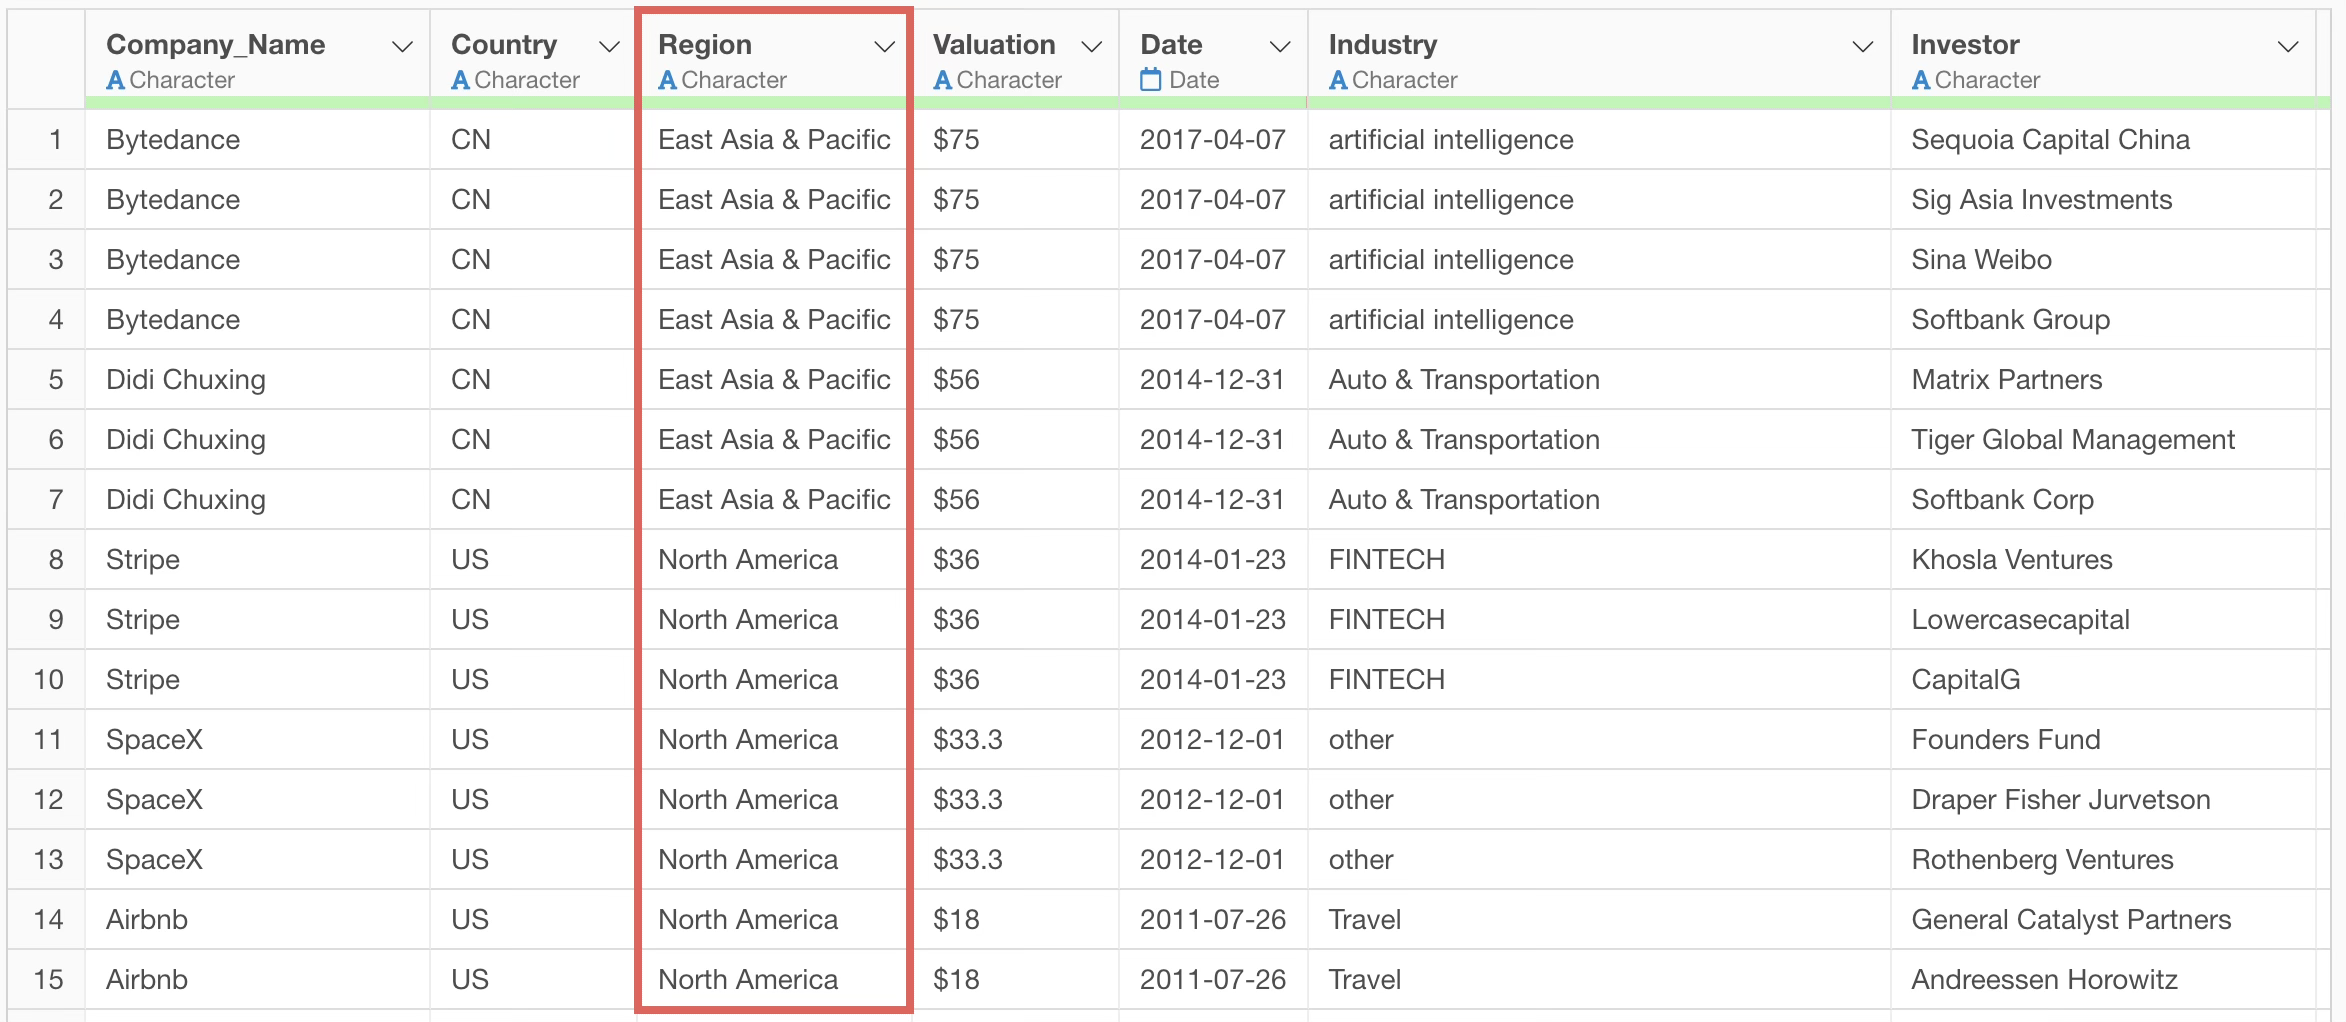Click the Character type icon under Industry
This screenshot has width=2346, height=1022.
tap(1338, 80)
